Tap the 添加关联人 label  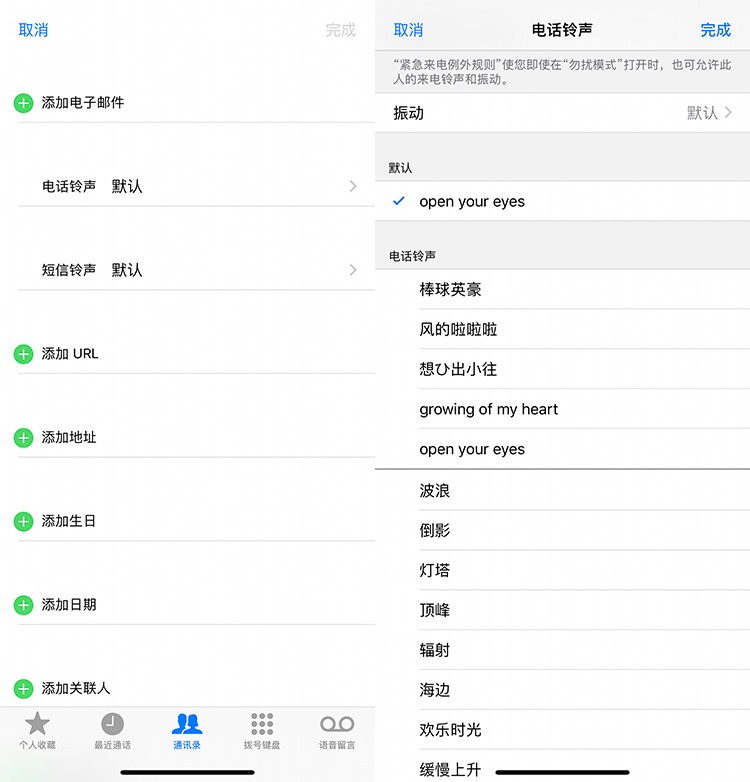(x=76, y=688)
